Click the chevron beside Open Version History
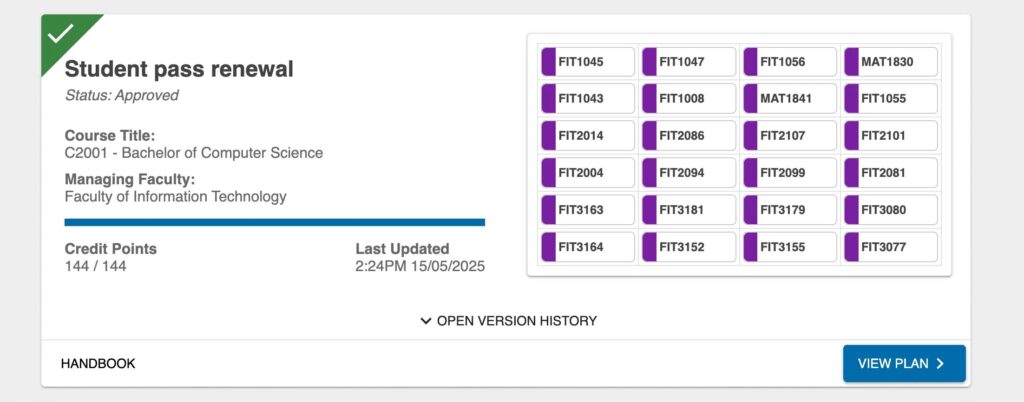This screenshot has height=402, width=1024. [426, 321]
